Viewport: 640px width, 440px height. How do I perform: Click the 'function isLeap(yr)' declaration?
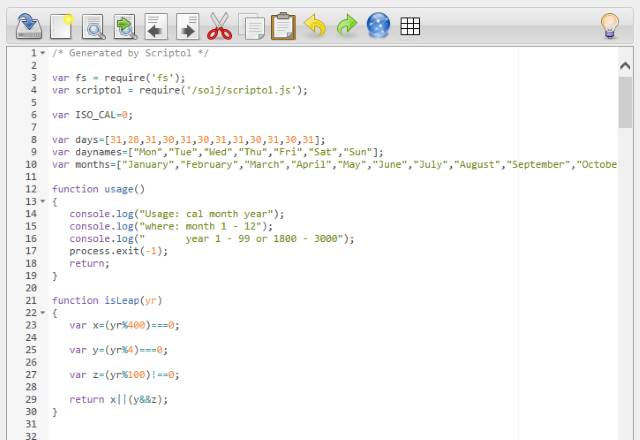[107, 300]
